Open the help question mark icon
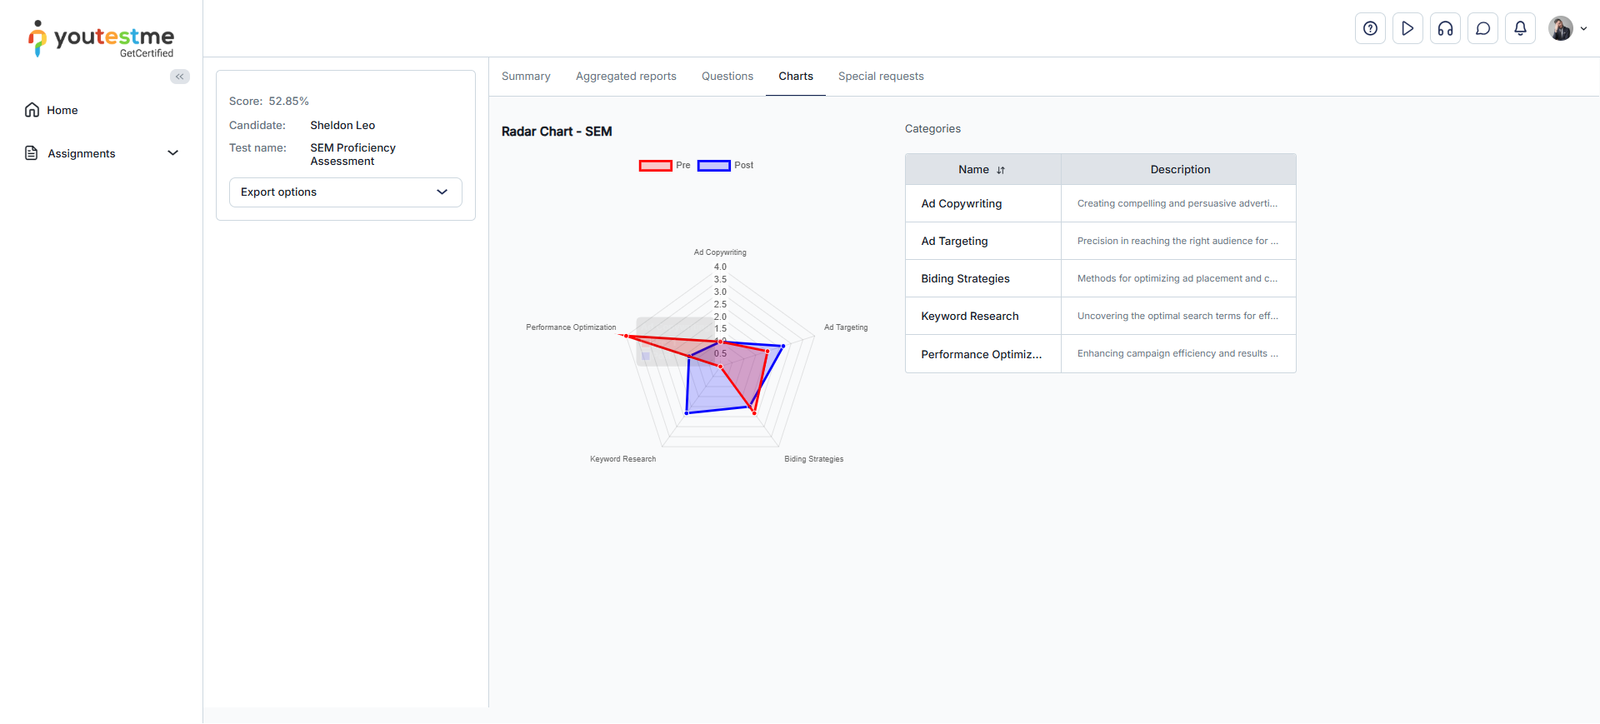 point(1370,29)
